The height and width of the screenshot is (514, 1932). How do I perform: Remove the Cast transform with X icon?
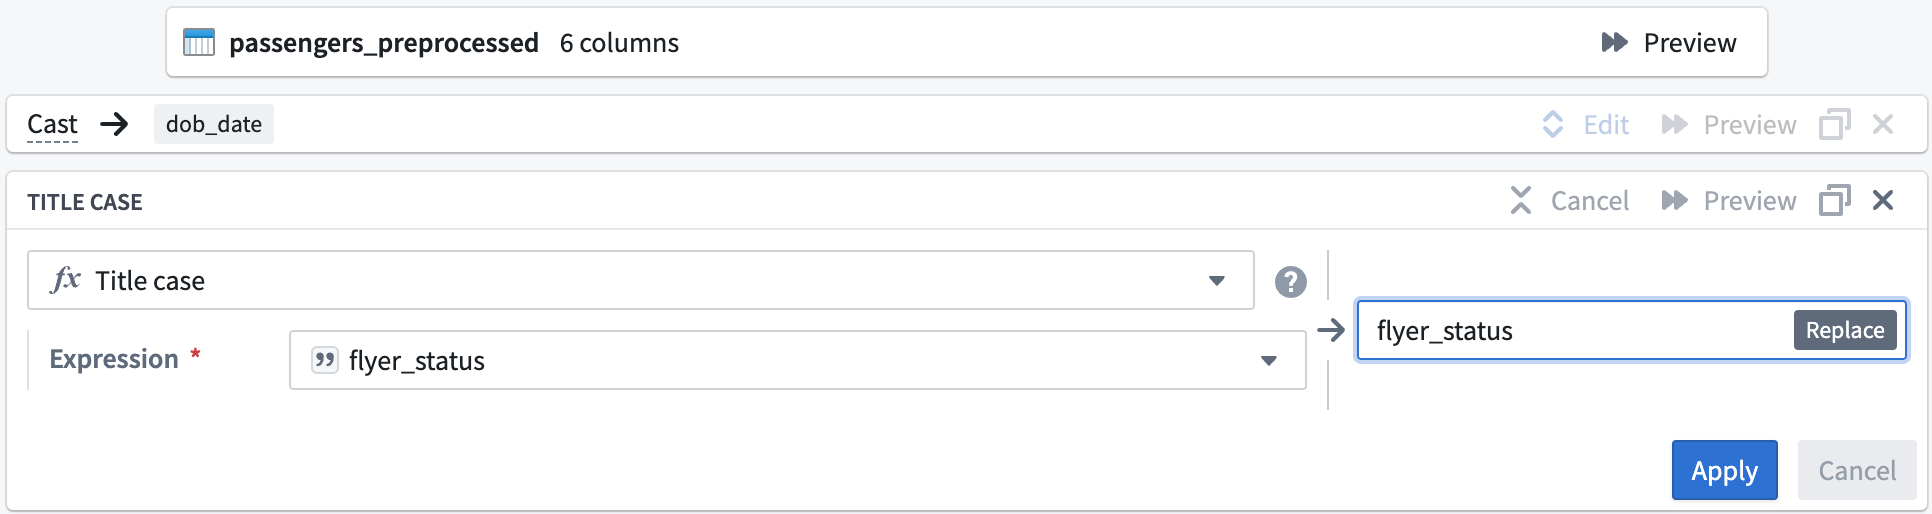point(1883,124)
